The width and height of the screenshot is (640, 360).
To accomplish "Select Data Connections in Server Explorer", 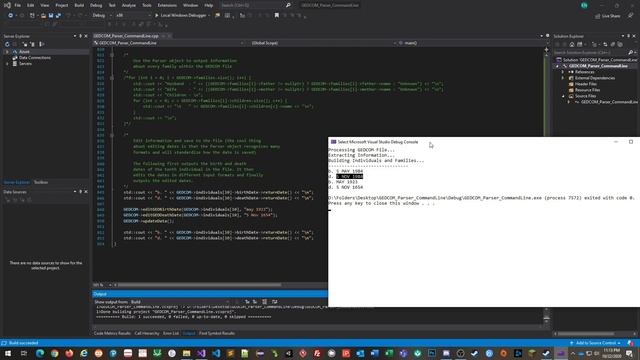I will coord(35,58).
